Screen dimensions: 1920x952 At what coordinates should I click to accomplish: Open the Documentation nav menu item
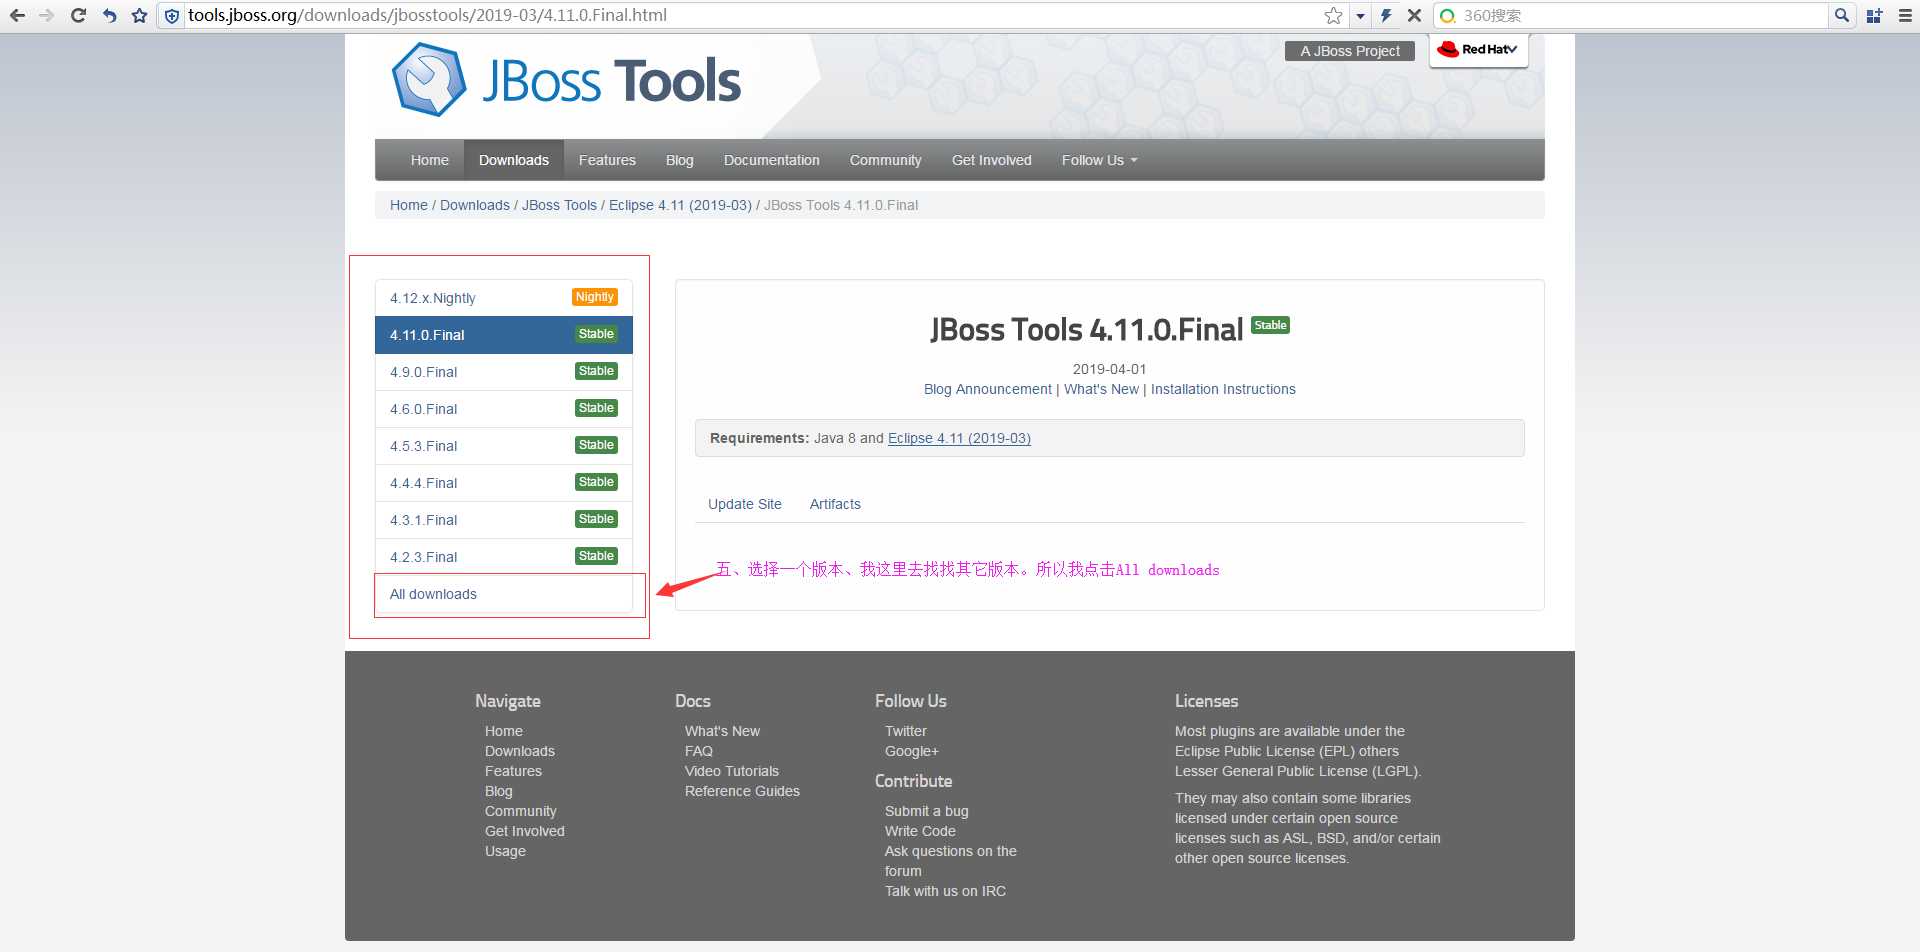coord(772,160)
